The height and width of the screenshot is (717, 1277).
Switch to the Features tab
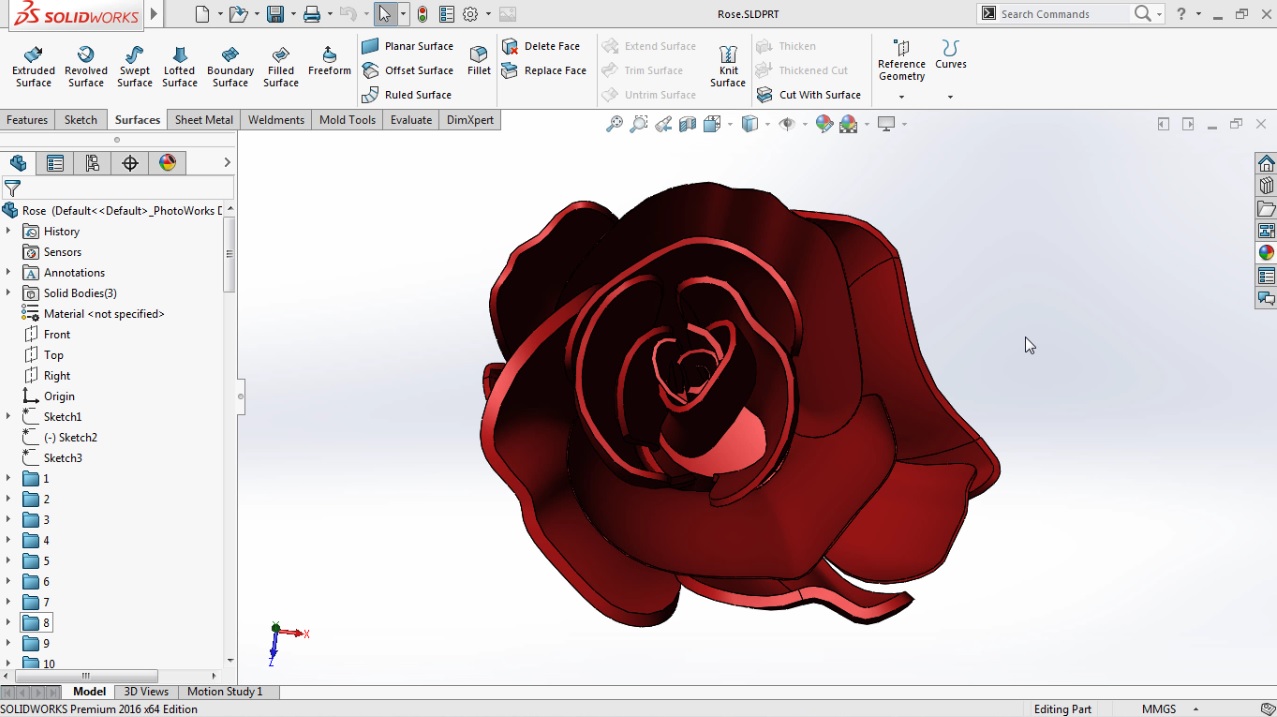27,120
